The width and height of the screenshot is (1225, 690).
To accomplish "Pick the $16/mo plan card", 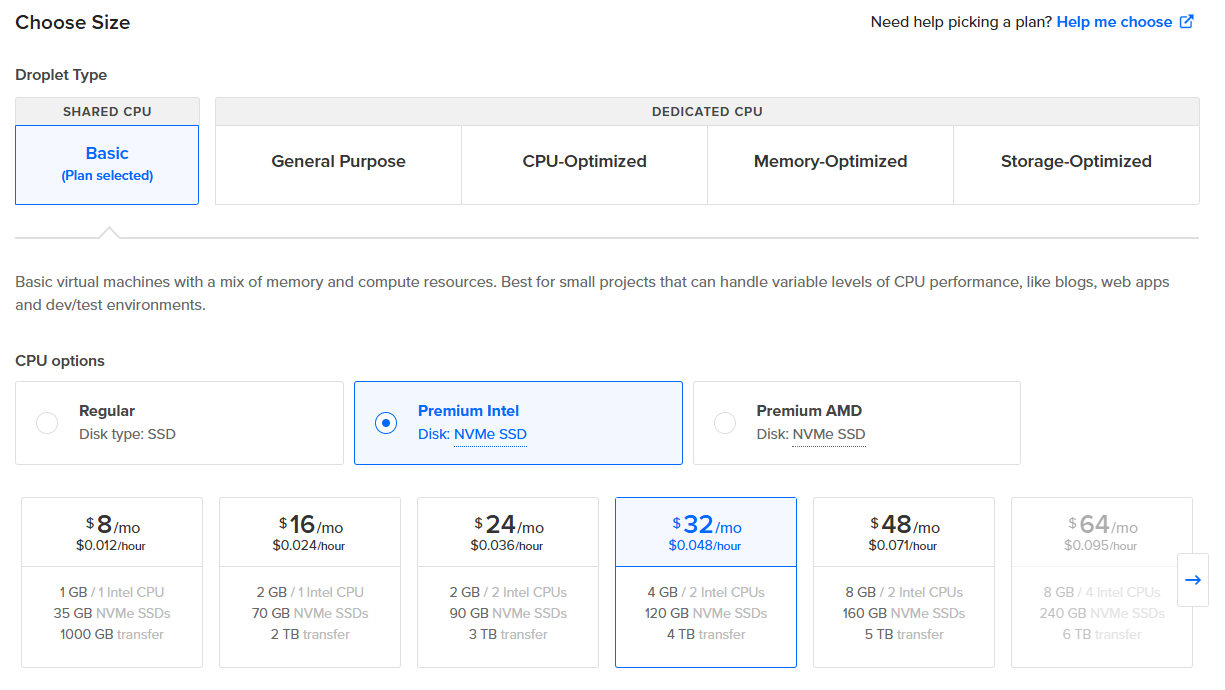I will pos(310,582).
